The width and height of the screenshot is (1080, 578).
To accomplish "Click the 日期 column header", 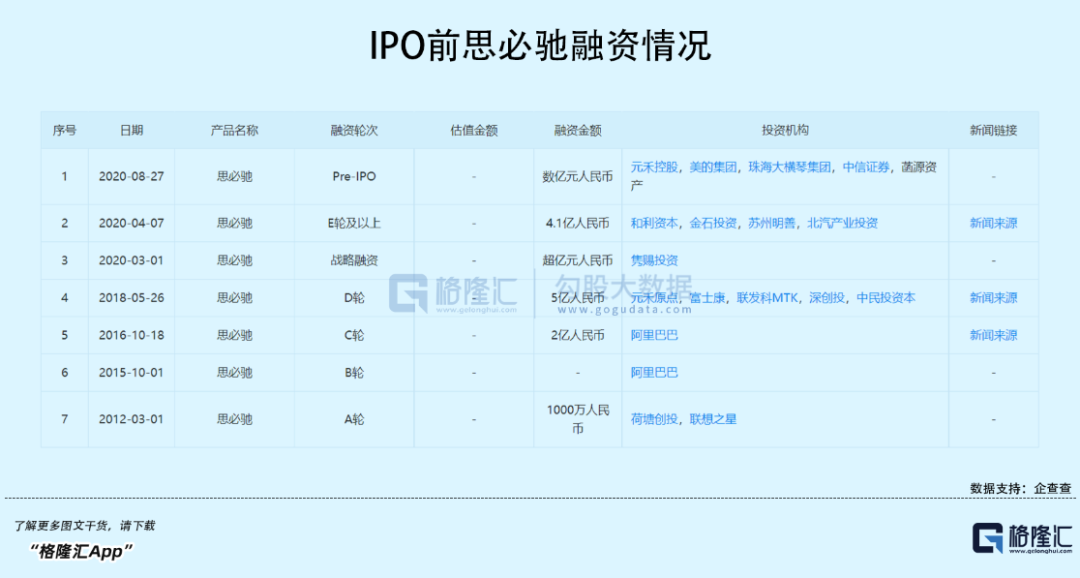I will [x=132, y=130].
